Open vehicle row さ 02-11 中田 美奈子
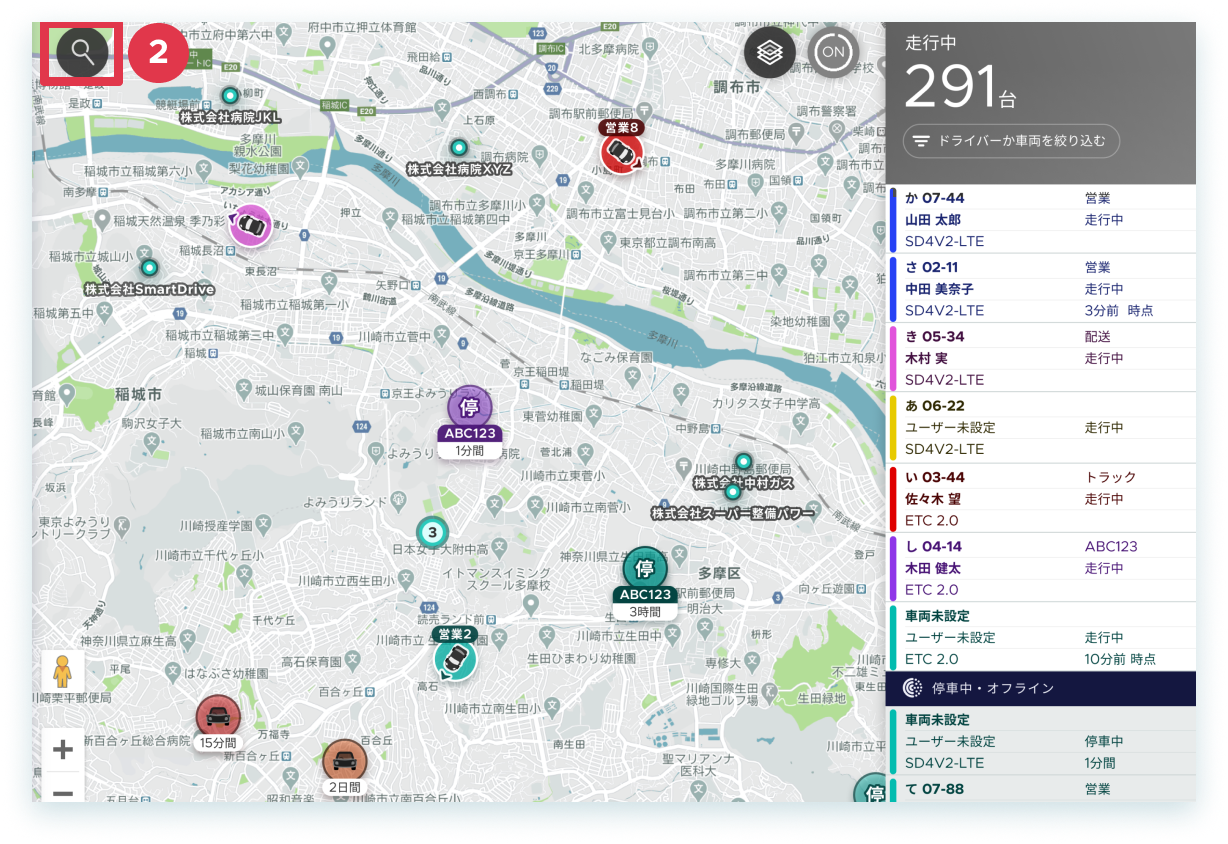Screen dimensions: 1228x844 pyautogui.click(x=1041, y=288)
